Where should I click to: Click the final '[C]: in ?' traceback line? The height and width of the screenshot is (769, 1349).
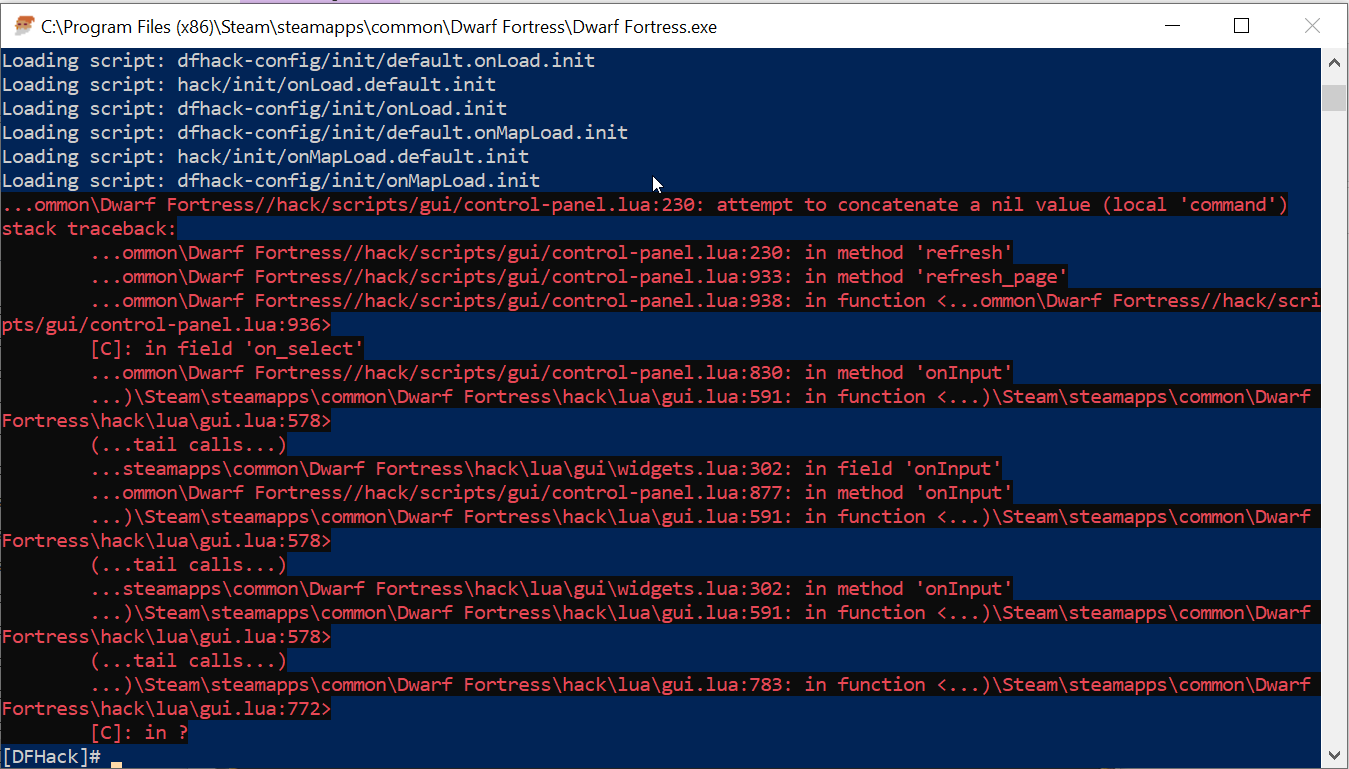pyautogui.click(x=140, y=732)
